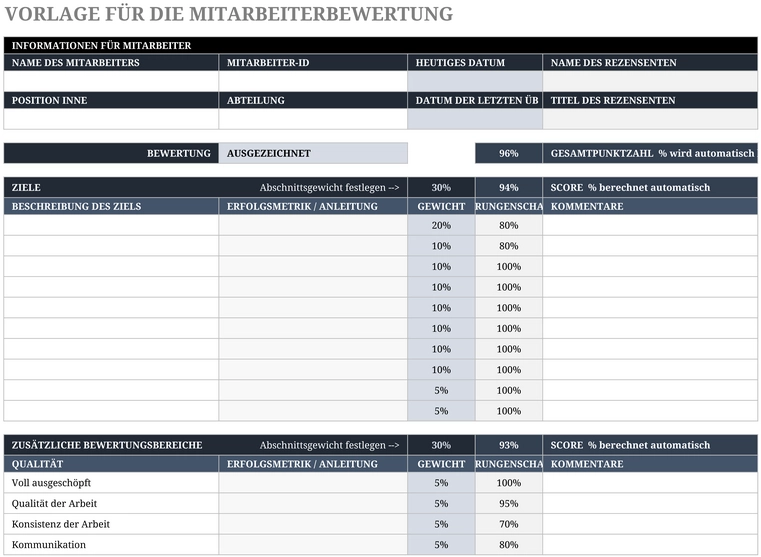Click the field under 'Datum der letzten Üb'
This screenshot has width=761, height=557.
[x=475, y=119]
